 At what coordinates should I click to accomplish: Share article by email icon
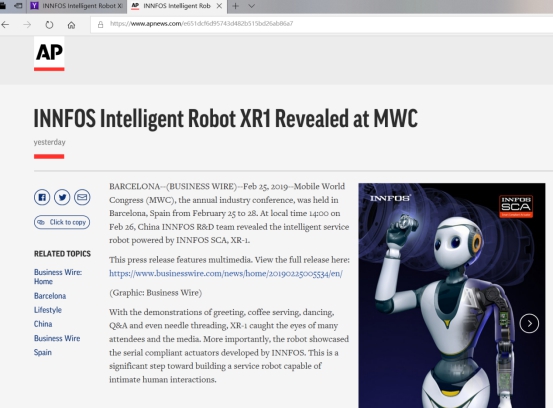82,197
